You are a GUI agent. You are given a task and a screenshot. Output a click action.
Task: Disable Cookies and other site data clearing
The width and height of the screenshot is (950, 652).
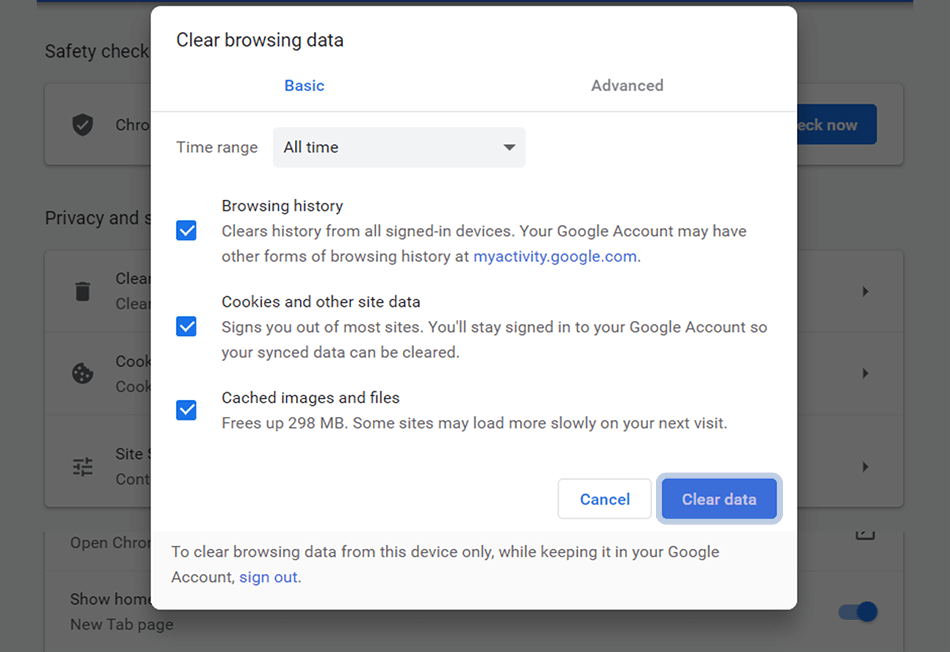[x=186, y=326]
